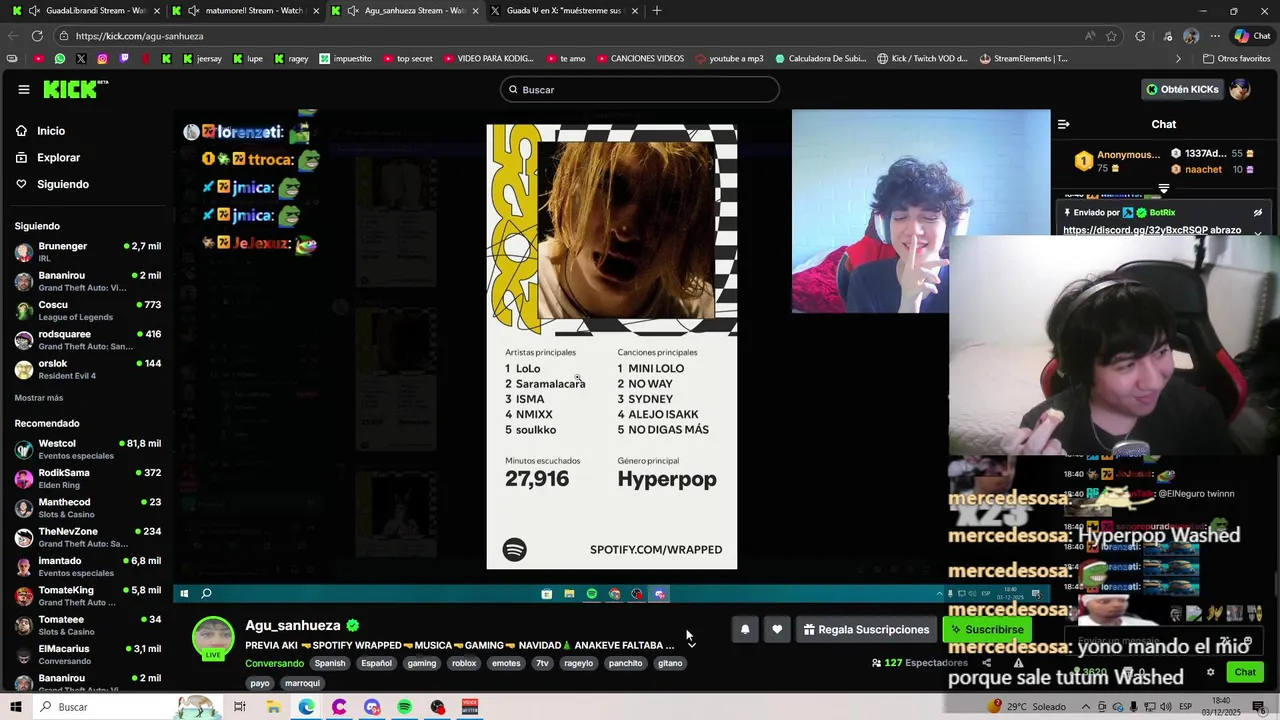Viewport: 1280px width, 720px height.
Task: Switch to GuadaLibrandi Stream browser tab
Action: tap(87, 11)
